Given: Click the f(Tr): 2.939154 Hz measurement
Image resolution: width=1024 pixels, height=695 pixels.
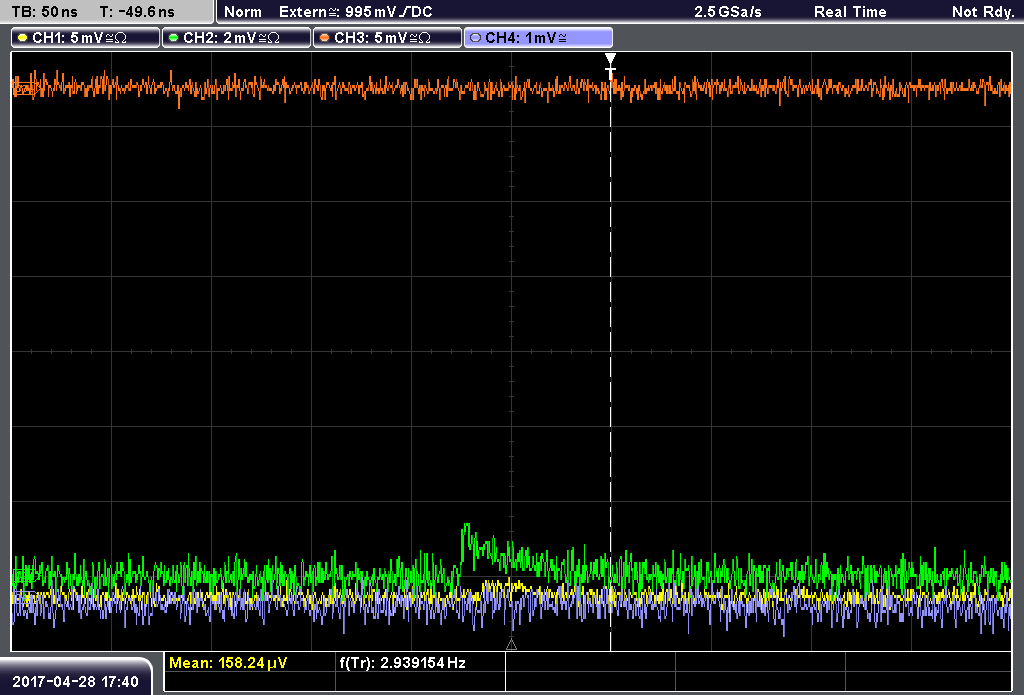Looking at the screenshot, I should tap(403, 663).
